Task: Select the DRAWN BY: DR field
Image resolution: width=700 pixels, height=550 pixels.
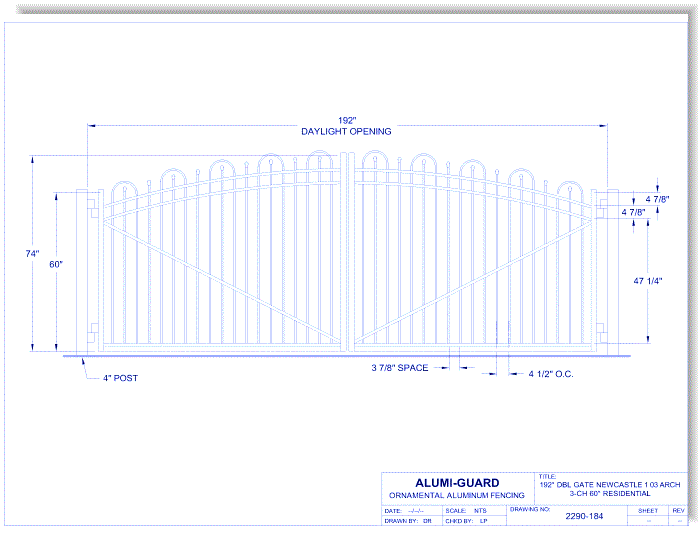Action: click(x=408, y=521)
